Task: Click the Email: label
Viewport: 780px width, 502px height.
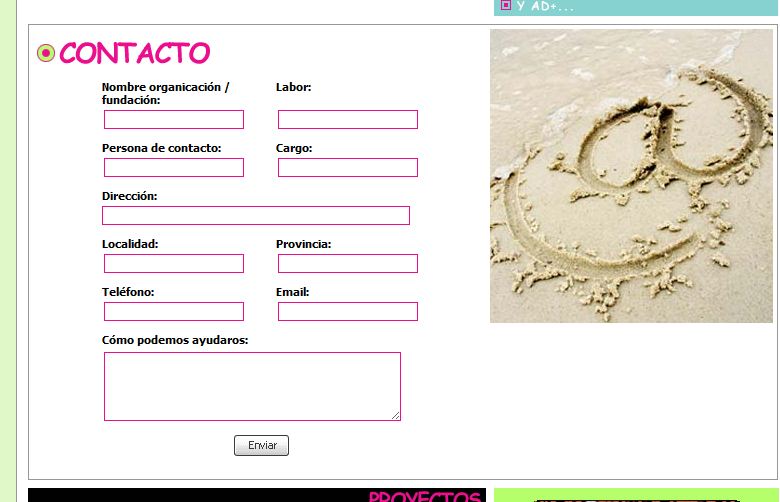Action: coord(292,292)
